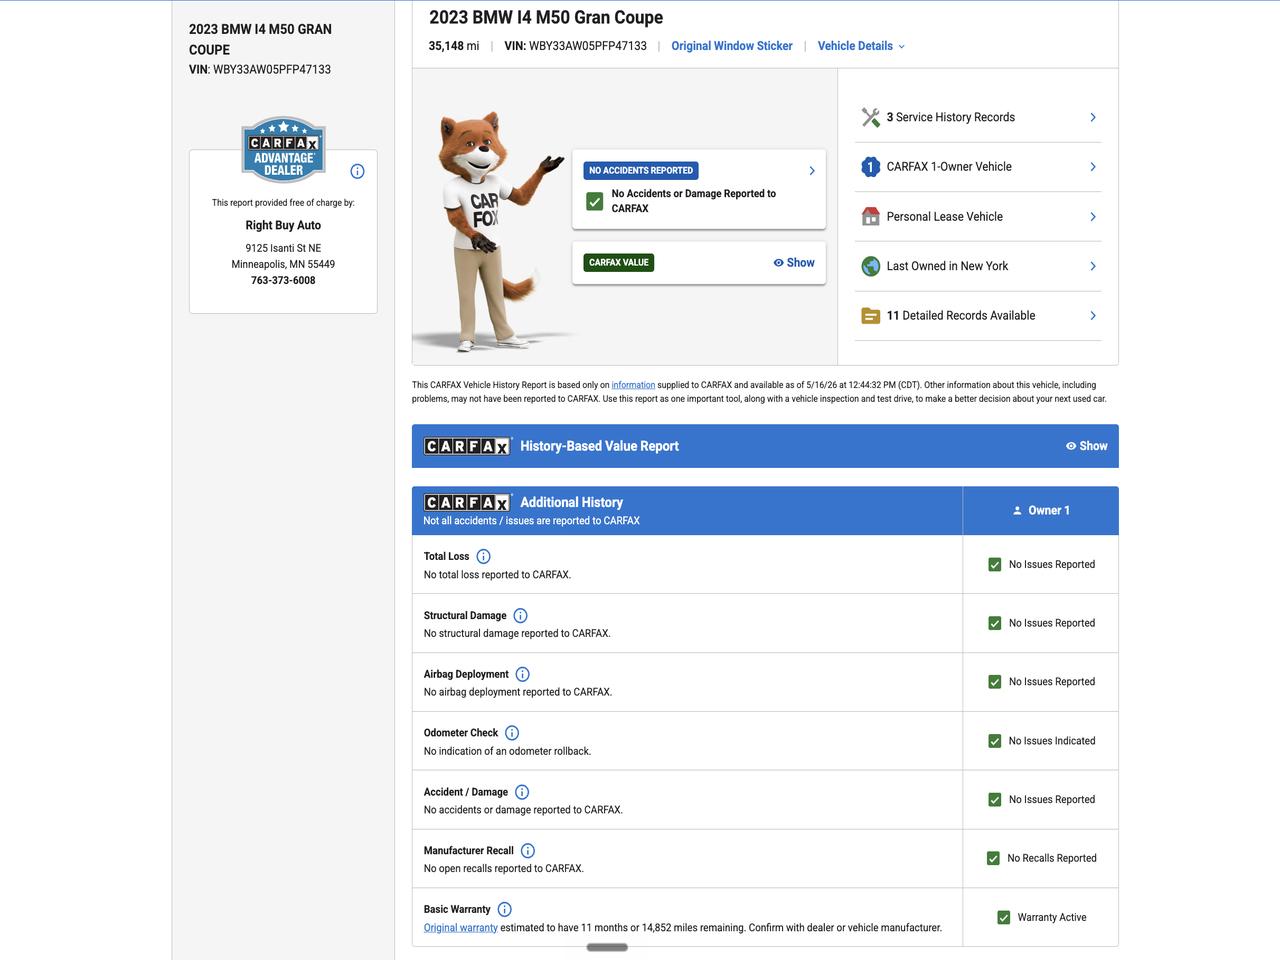Expand Service History Records chevron

[x=1093, y=117]
